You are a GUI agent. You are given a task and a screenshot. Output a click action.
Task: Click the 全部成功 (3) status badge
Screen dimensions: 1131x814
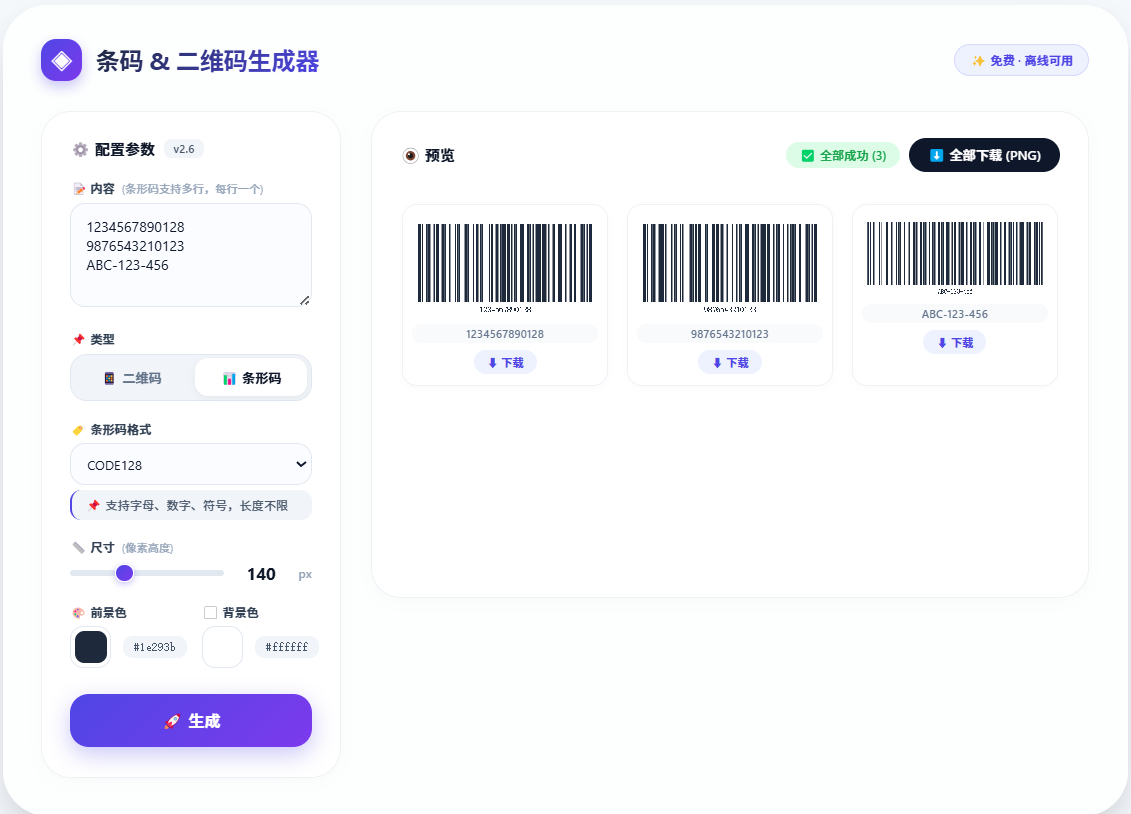pos(843,156)
